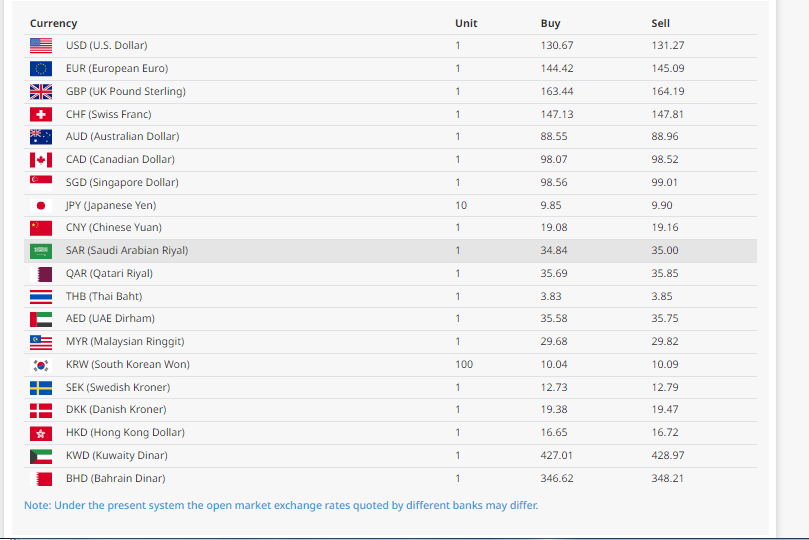Click the Canadian maple leaf flag icon

tap(40, 160)
